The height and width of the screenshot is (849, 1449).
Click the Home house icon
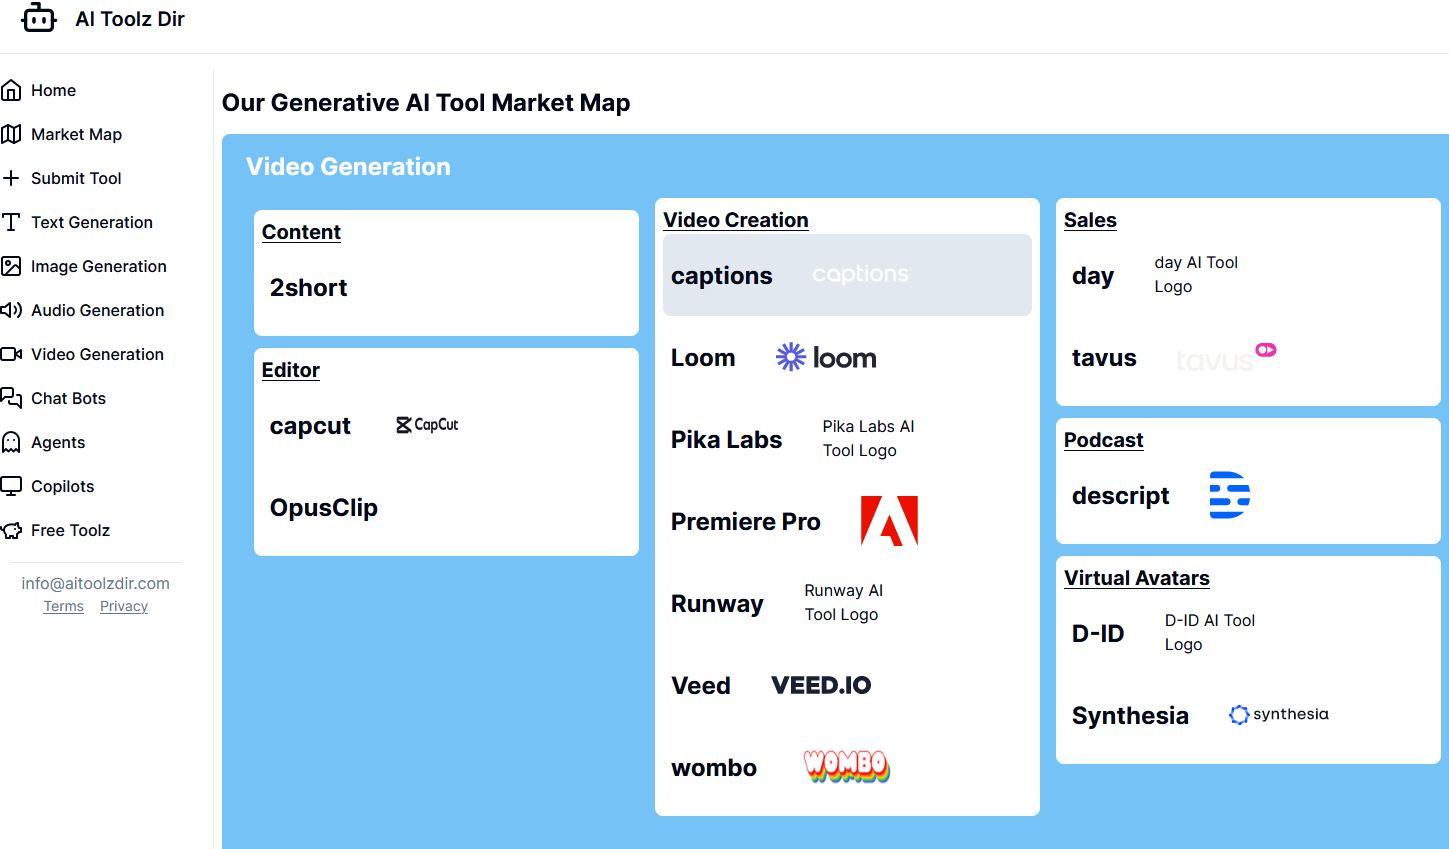(x=11, y=90)
